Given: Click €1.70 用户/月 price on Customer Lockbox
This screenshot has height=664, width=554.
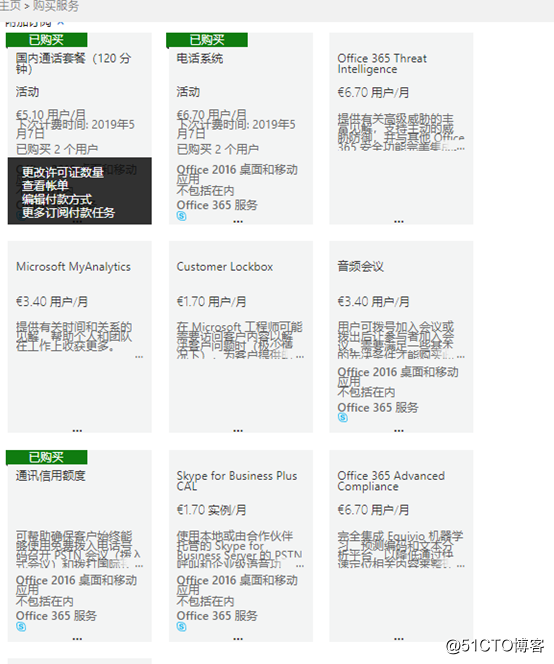Looking at the screenshot, I should tap(211, 302).
